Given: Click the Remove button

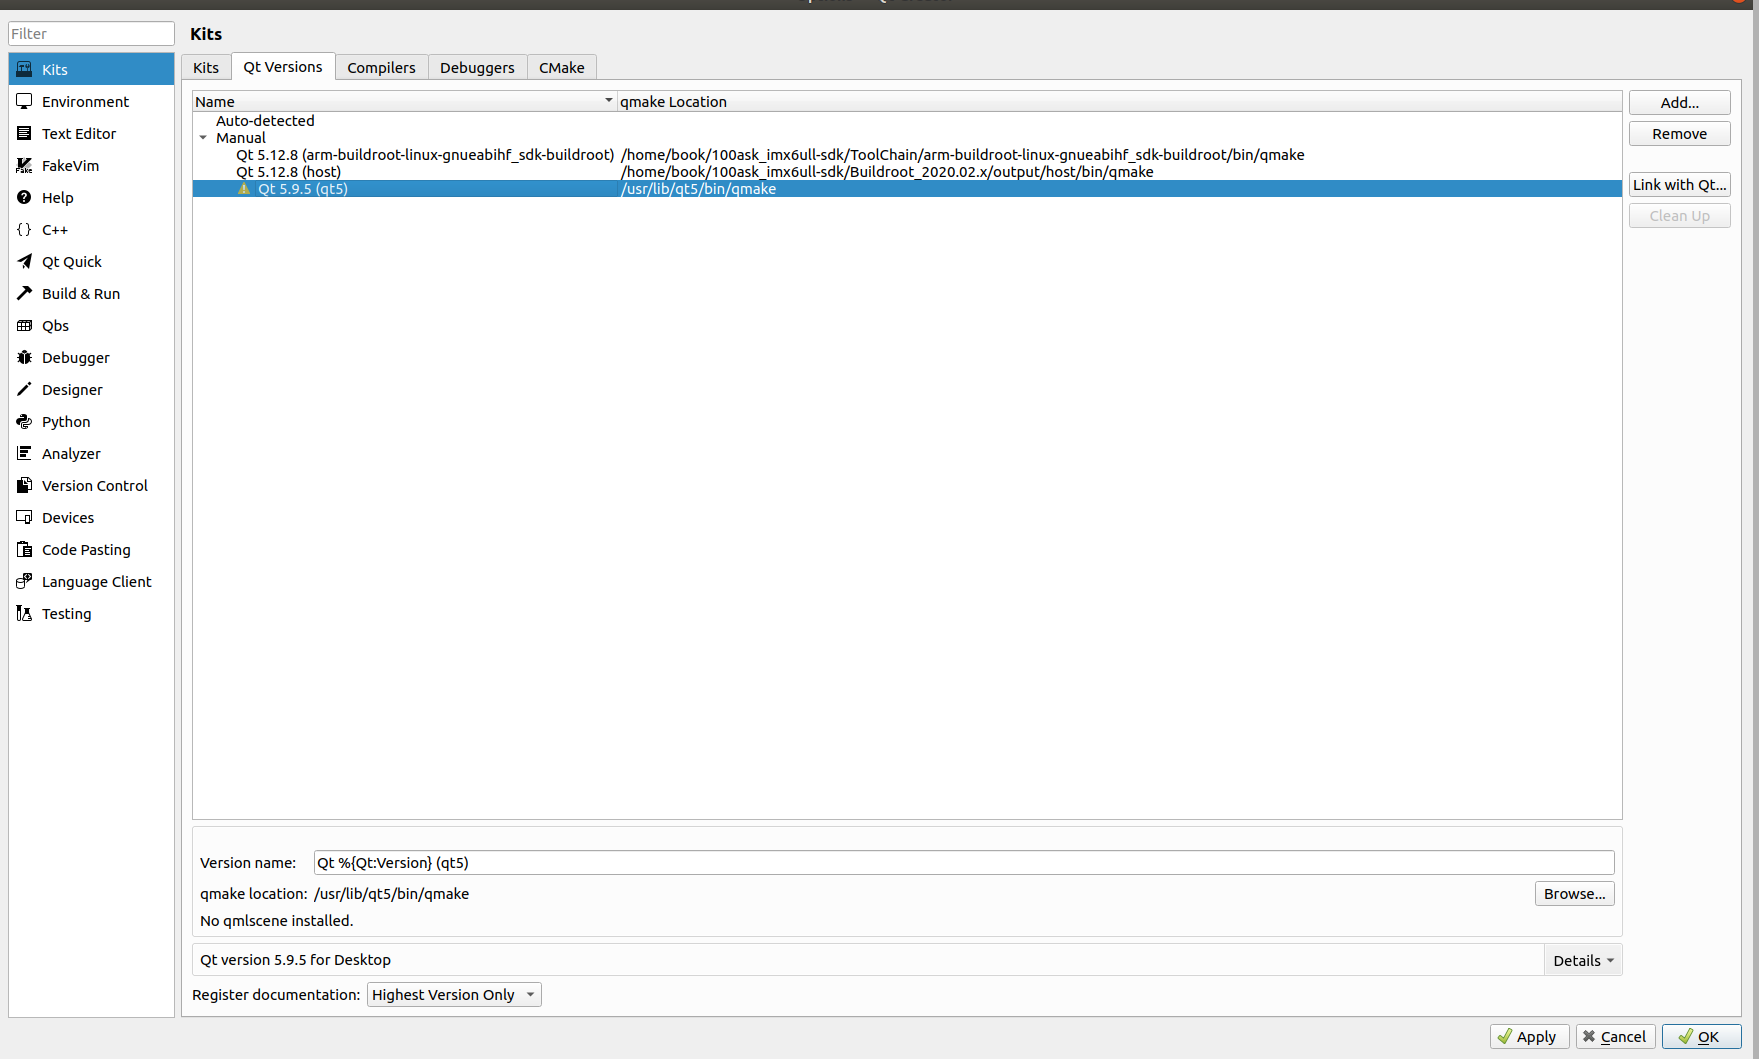Looking at the screenshot, I should click(1679, 133).
